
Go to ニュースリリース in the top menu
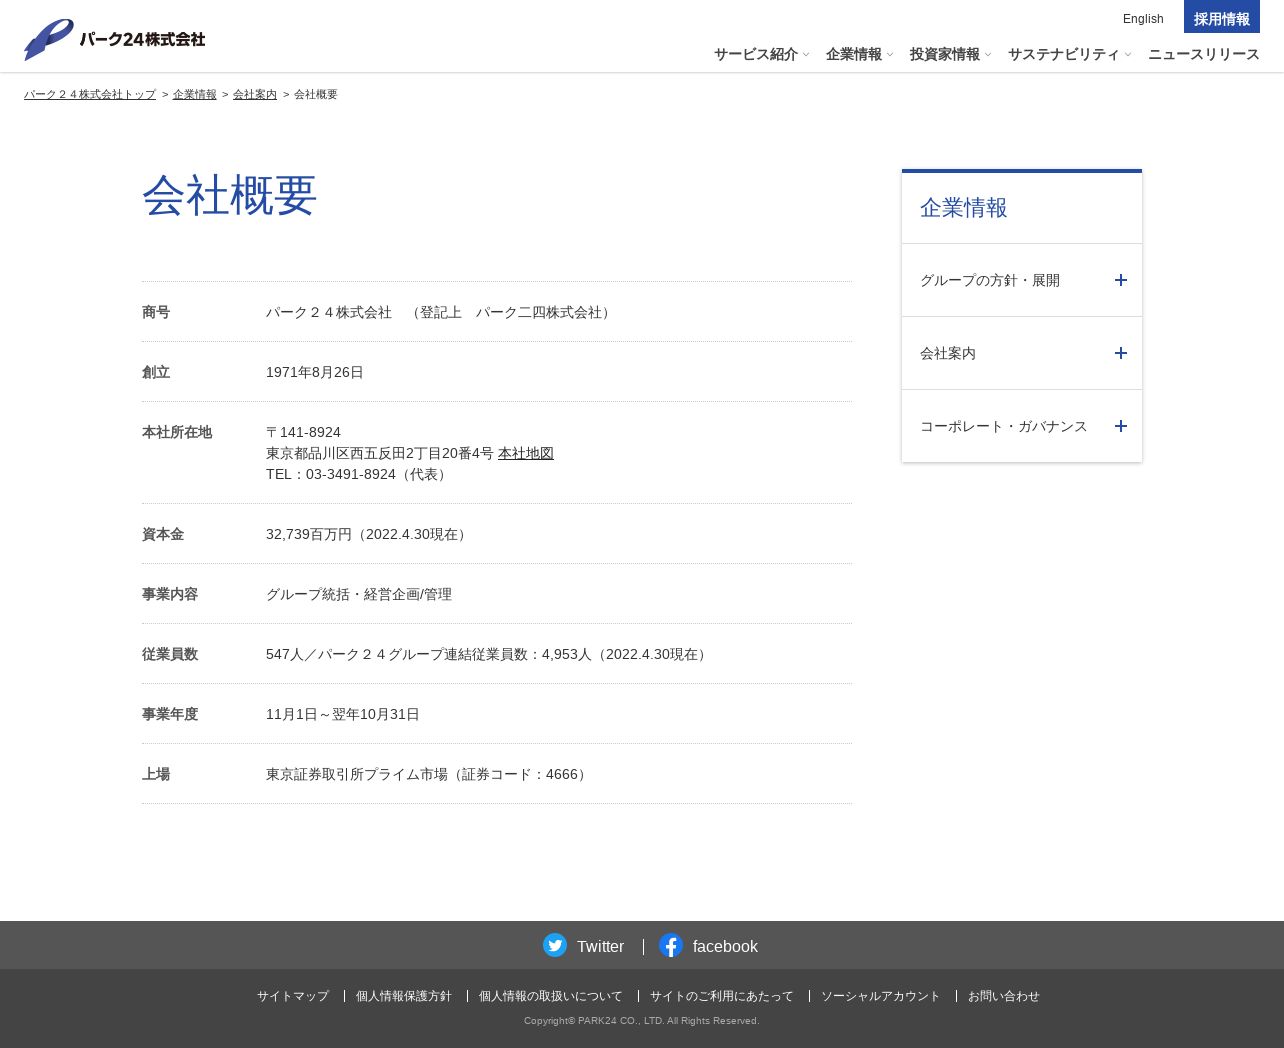point(1204,54)
